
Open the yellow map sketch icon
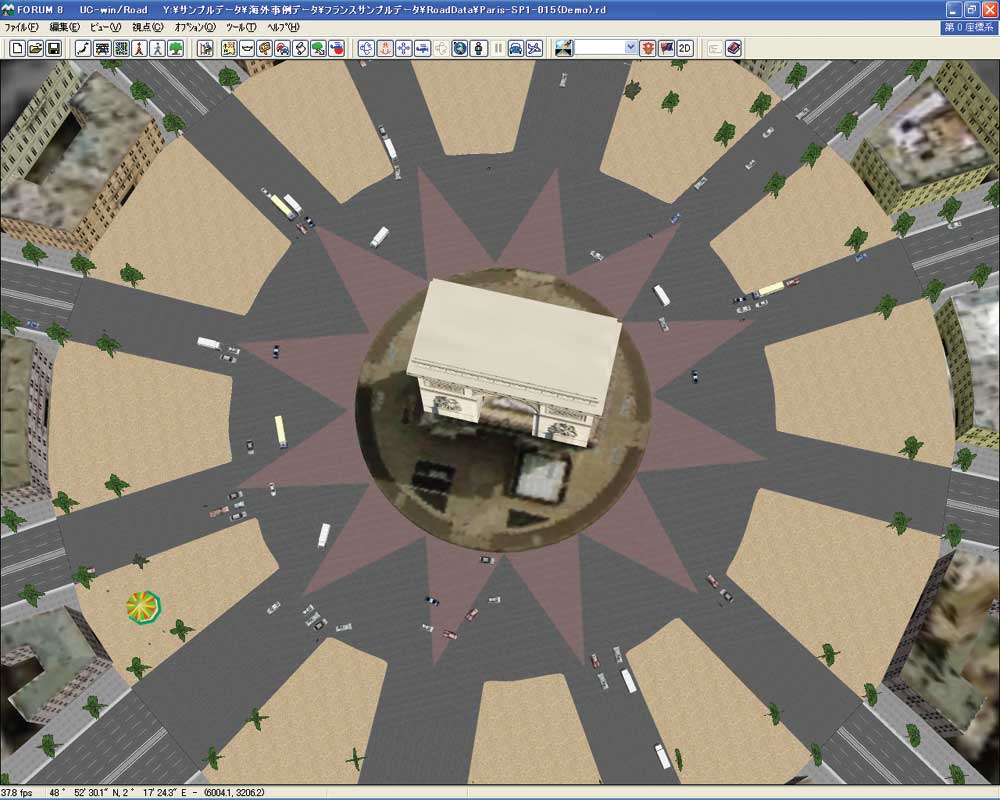[228, 48]
